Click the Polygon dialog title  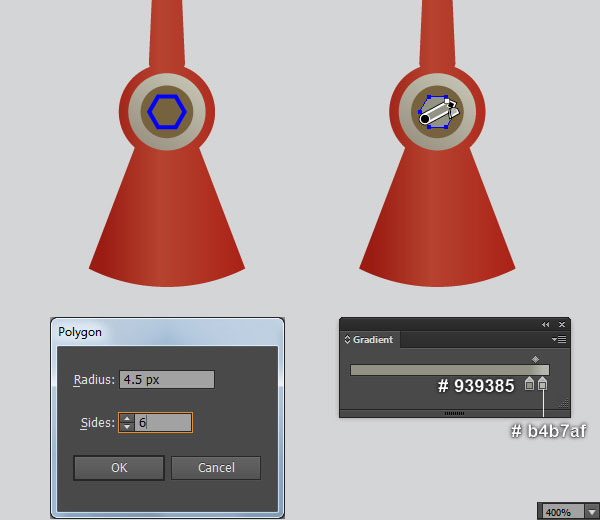(80, 332)
